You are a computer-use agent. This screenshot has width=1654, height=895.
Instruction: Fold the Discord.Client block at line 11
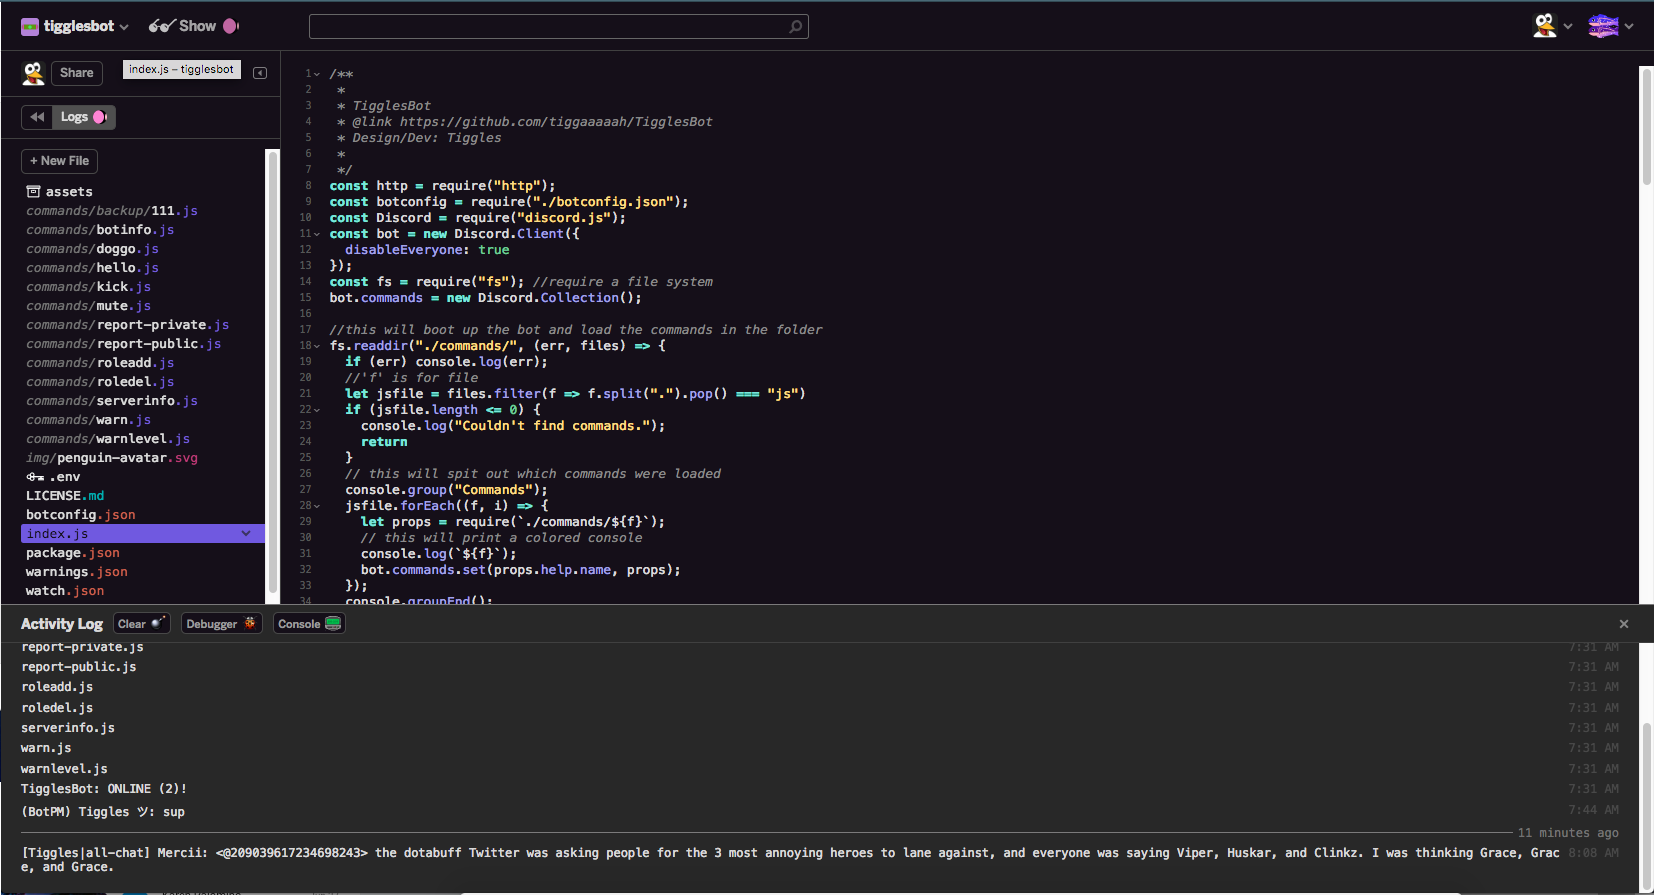pyautogui.click(x=317, y=234)
